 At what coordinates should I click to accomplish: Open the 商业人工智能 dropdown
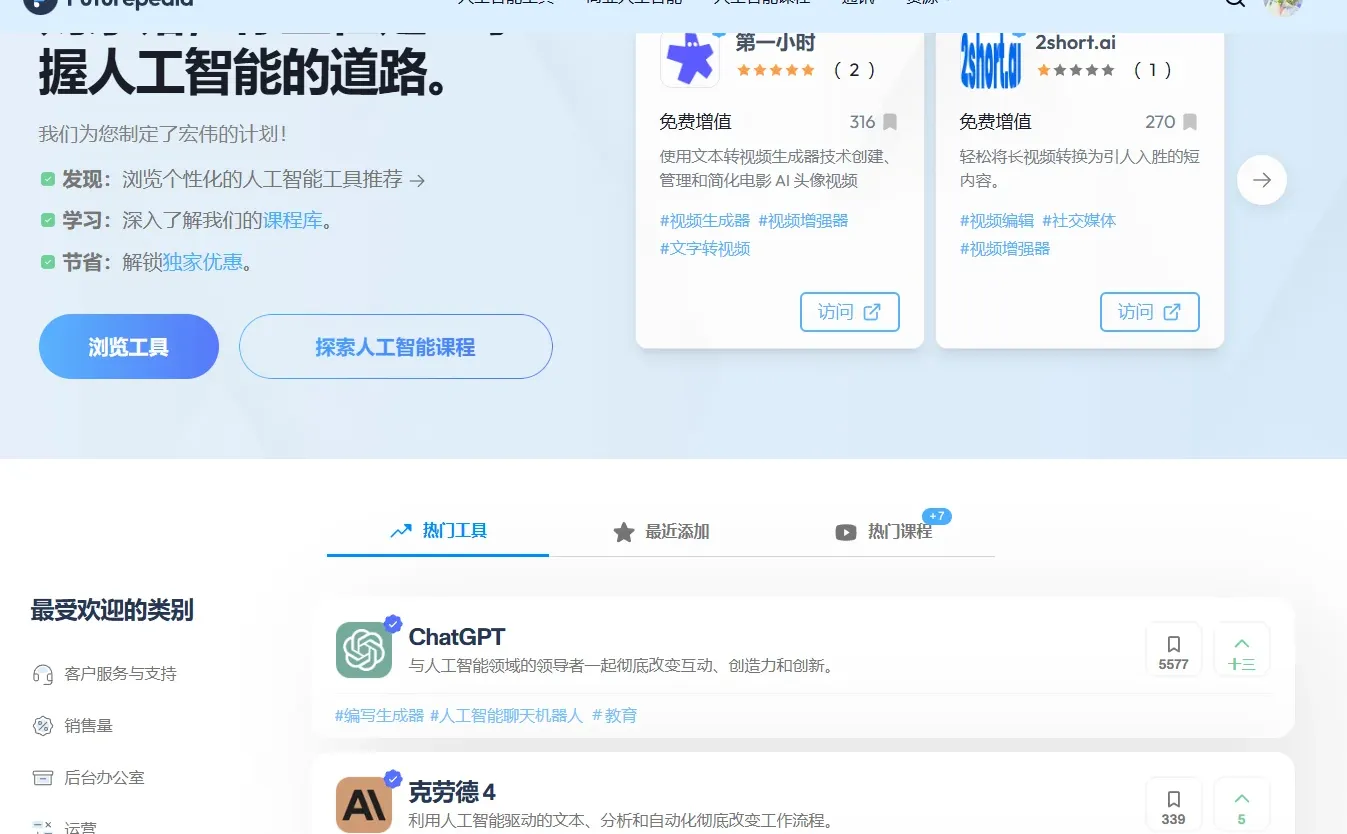632,3
